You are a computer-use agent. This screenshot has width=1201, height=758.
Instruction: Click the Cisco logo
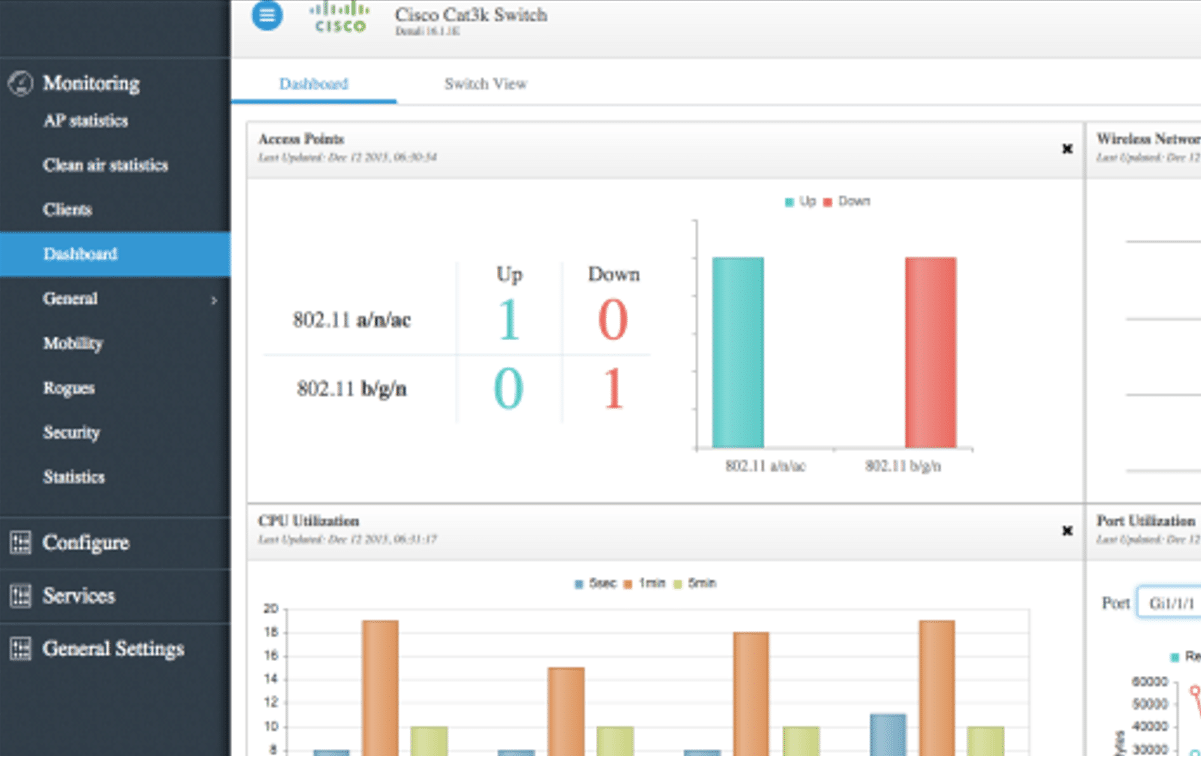click(x=340, y=17)
